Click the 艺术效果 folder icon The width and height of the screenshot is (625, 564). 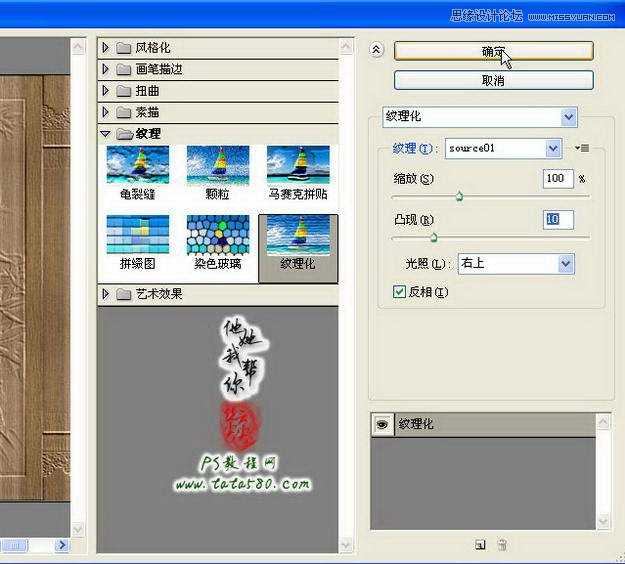coord(124,295)
